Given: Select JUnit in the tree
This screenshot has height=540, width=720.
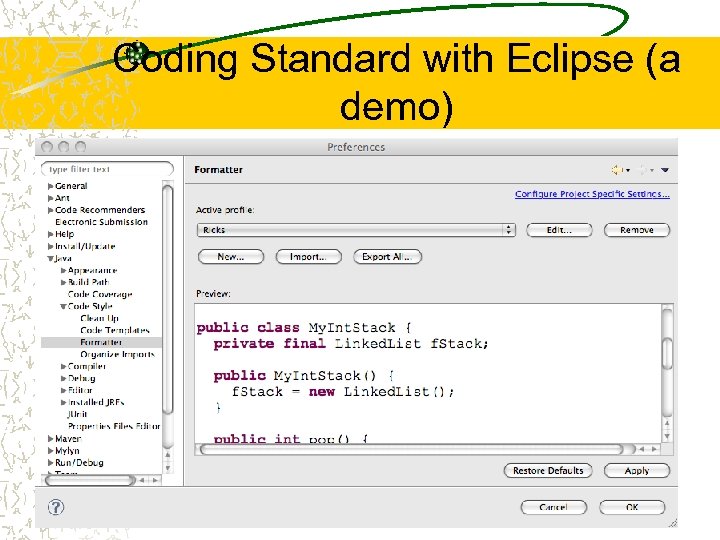Looking at the screenshot, I should 77,414.
